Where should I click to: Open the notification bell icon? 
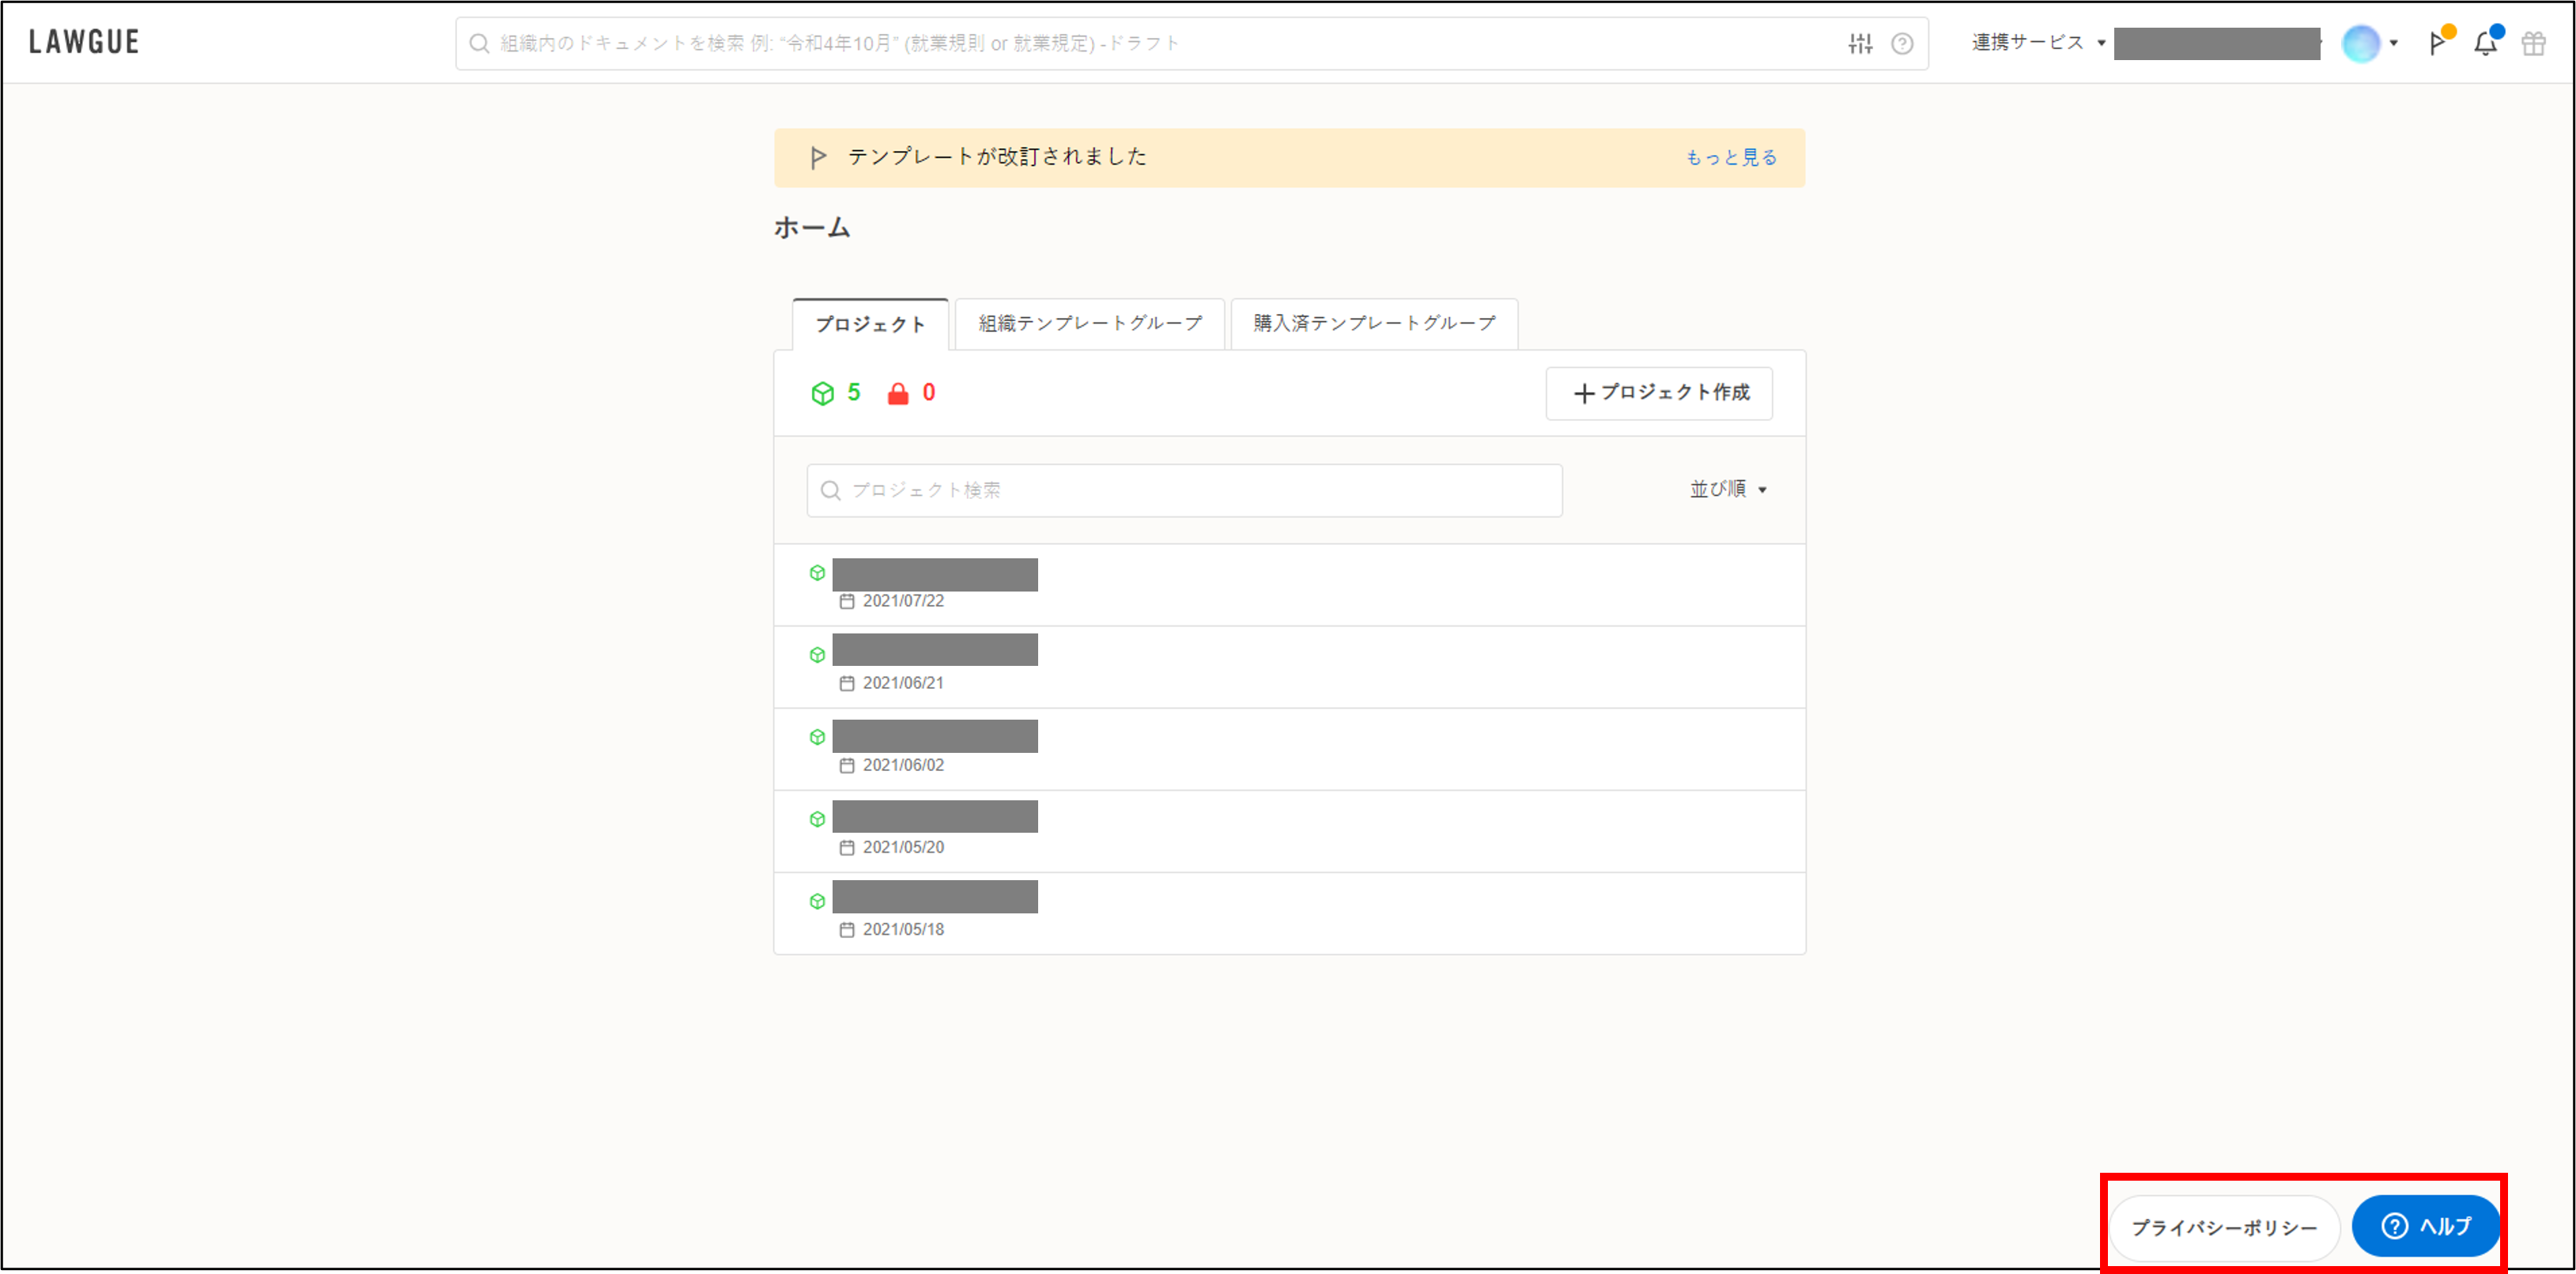point(2485,43)
